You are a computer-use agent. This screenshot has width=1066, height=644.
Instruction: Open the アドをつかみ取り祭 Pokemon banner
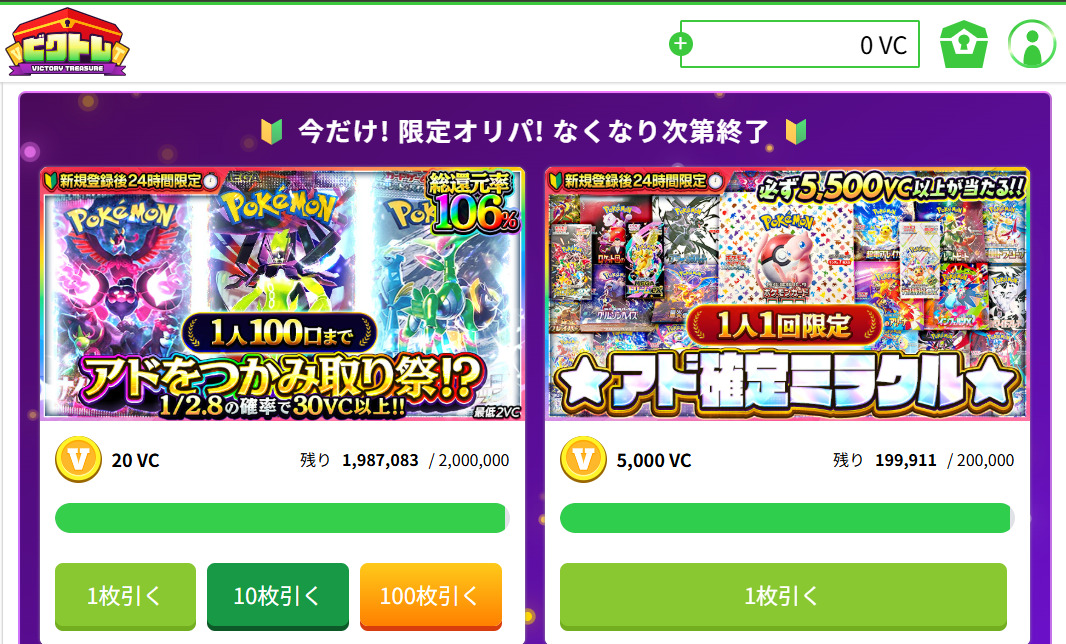tap(282, 294)
